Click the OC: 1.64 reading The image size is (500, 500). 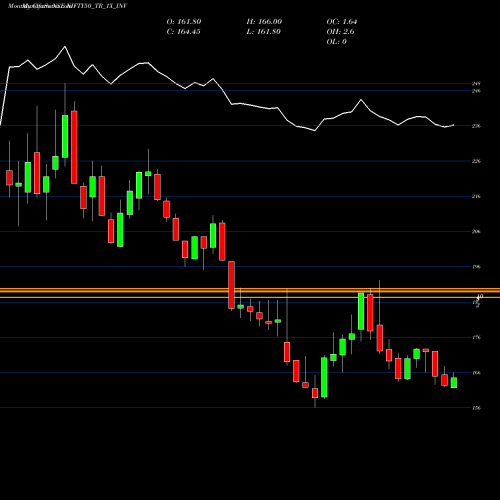[x=342, y=22]
